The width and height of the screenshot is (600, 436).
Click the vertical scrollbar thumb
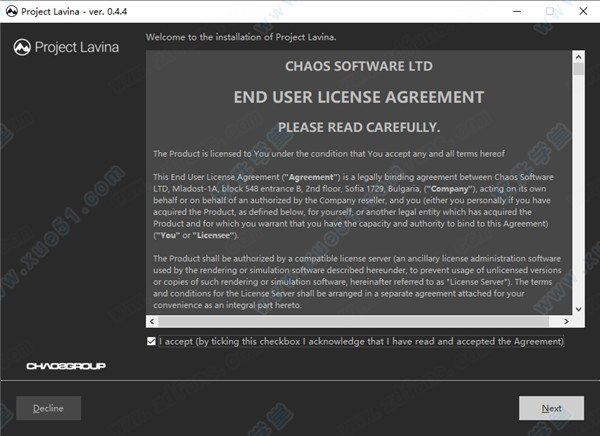click(579, 69)
